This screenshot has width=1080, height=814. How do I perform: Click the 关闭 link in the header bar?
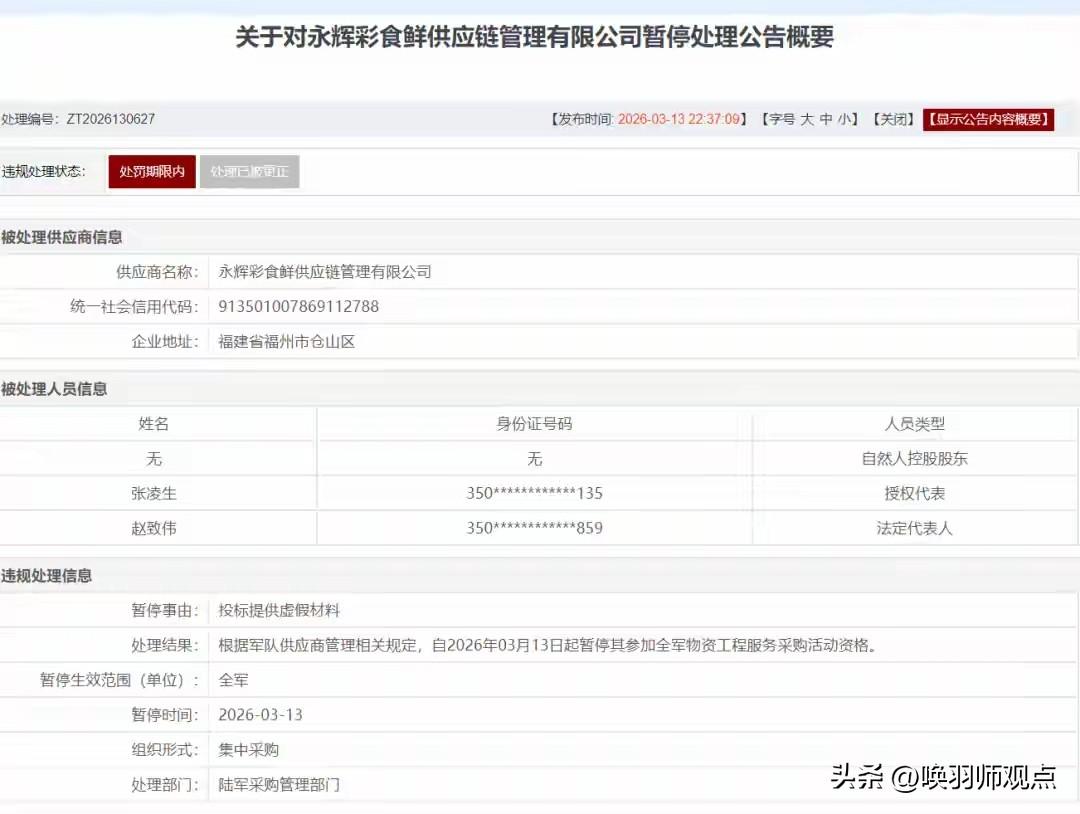(x=893, y=119)
